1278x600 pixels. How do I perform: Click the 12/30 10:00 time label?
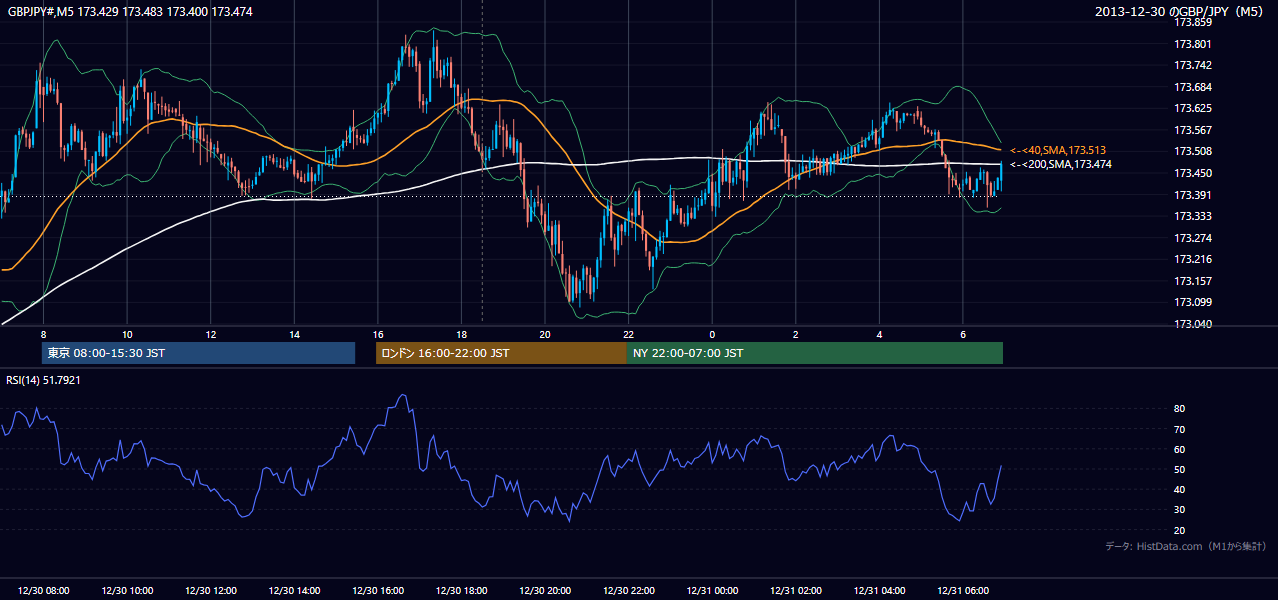click(x=127, y=591)
